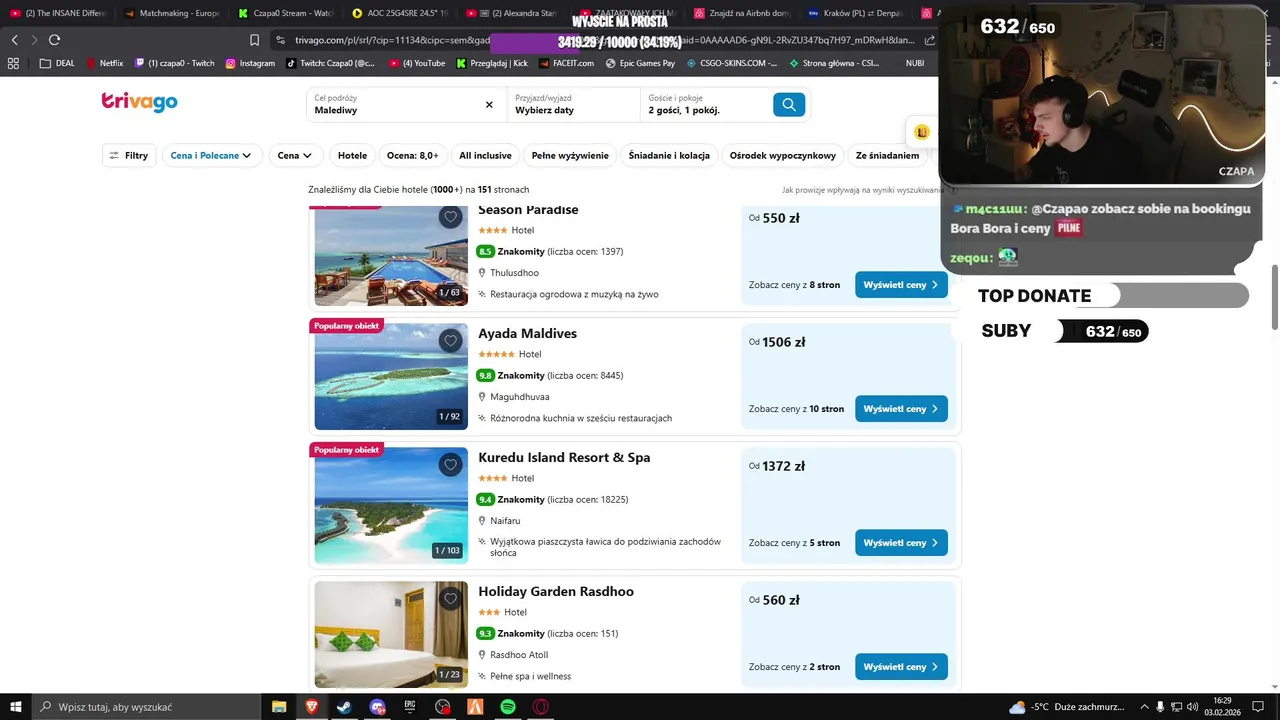Expand the Cena price dropdown
This screenshot has height=720, width=1280.
[294, 155]
